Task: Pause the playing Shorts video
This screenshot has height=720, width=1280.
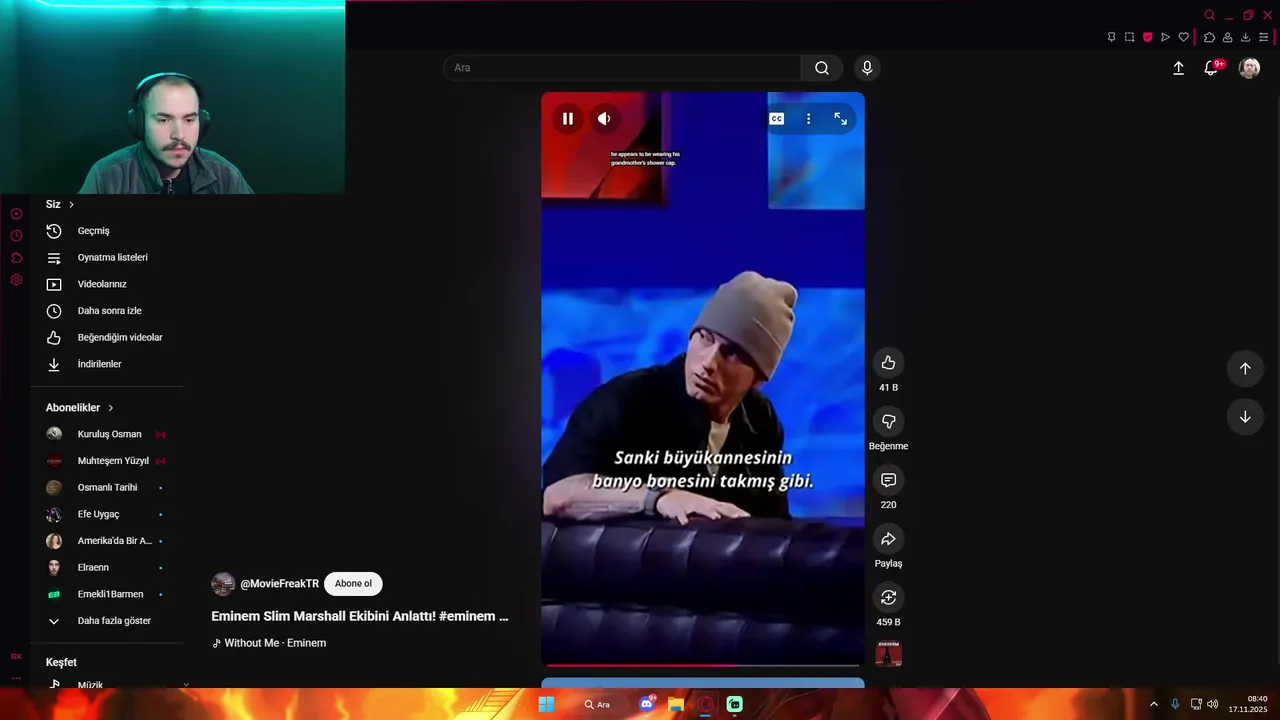Action: (567, 118)
